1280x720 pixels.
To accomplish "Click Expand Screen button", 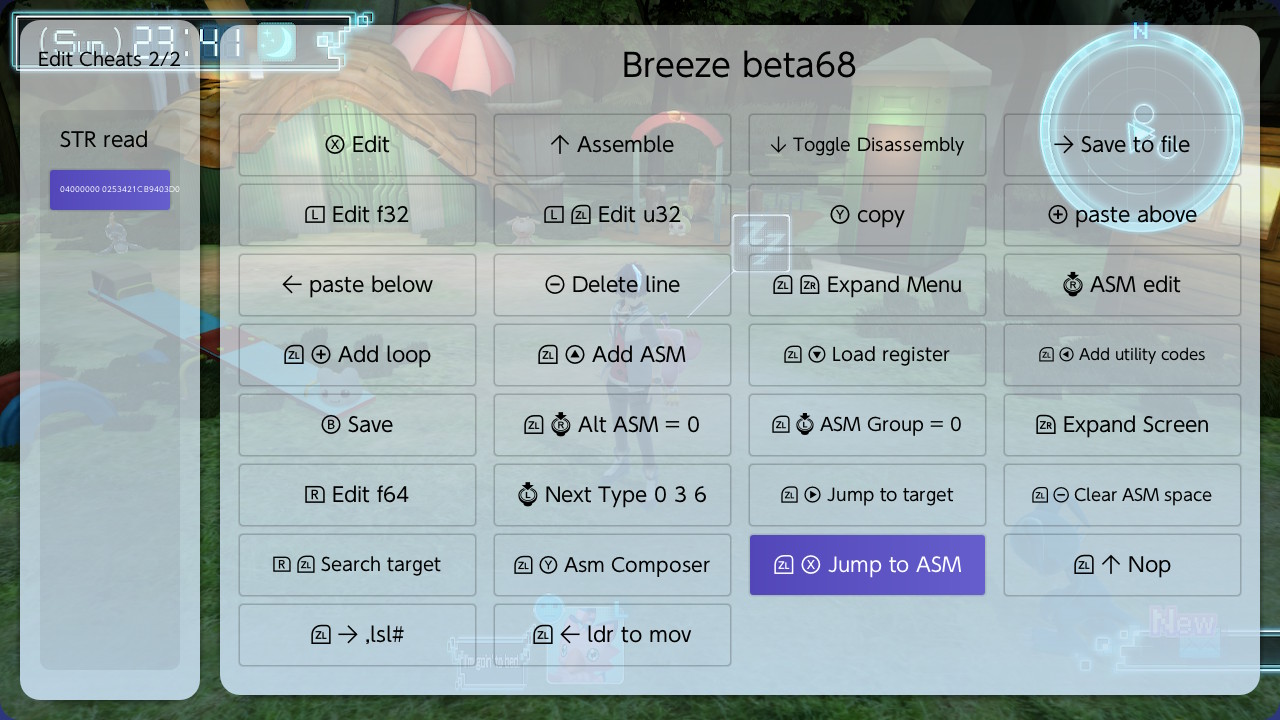I will (x=1122, y=425).
